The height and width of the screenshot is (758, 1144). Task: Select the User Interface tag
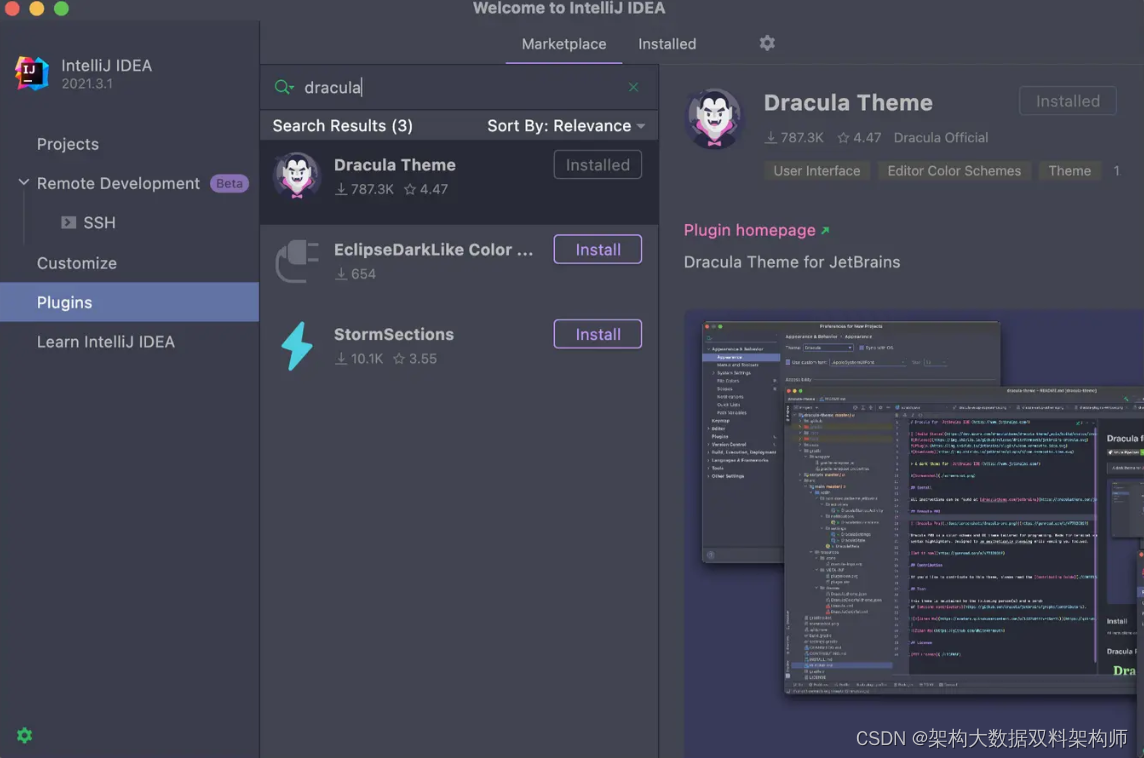pos(816,171)
